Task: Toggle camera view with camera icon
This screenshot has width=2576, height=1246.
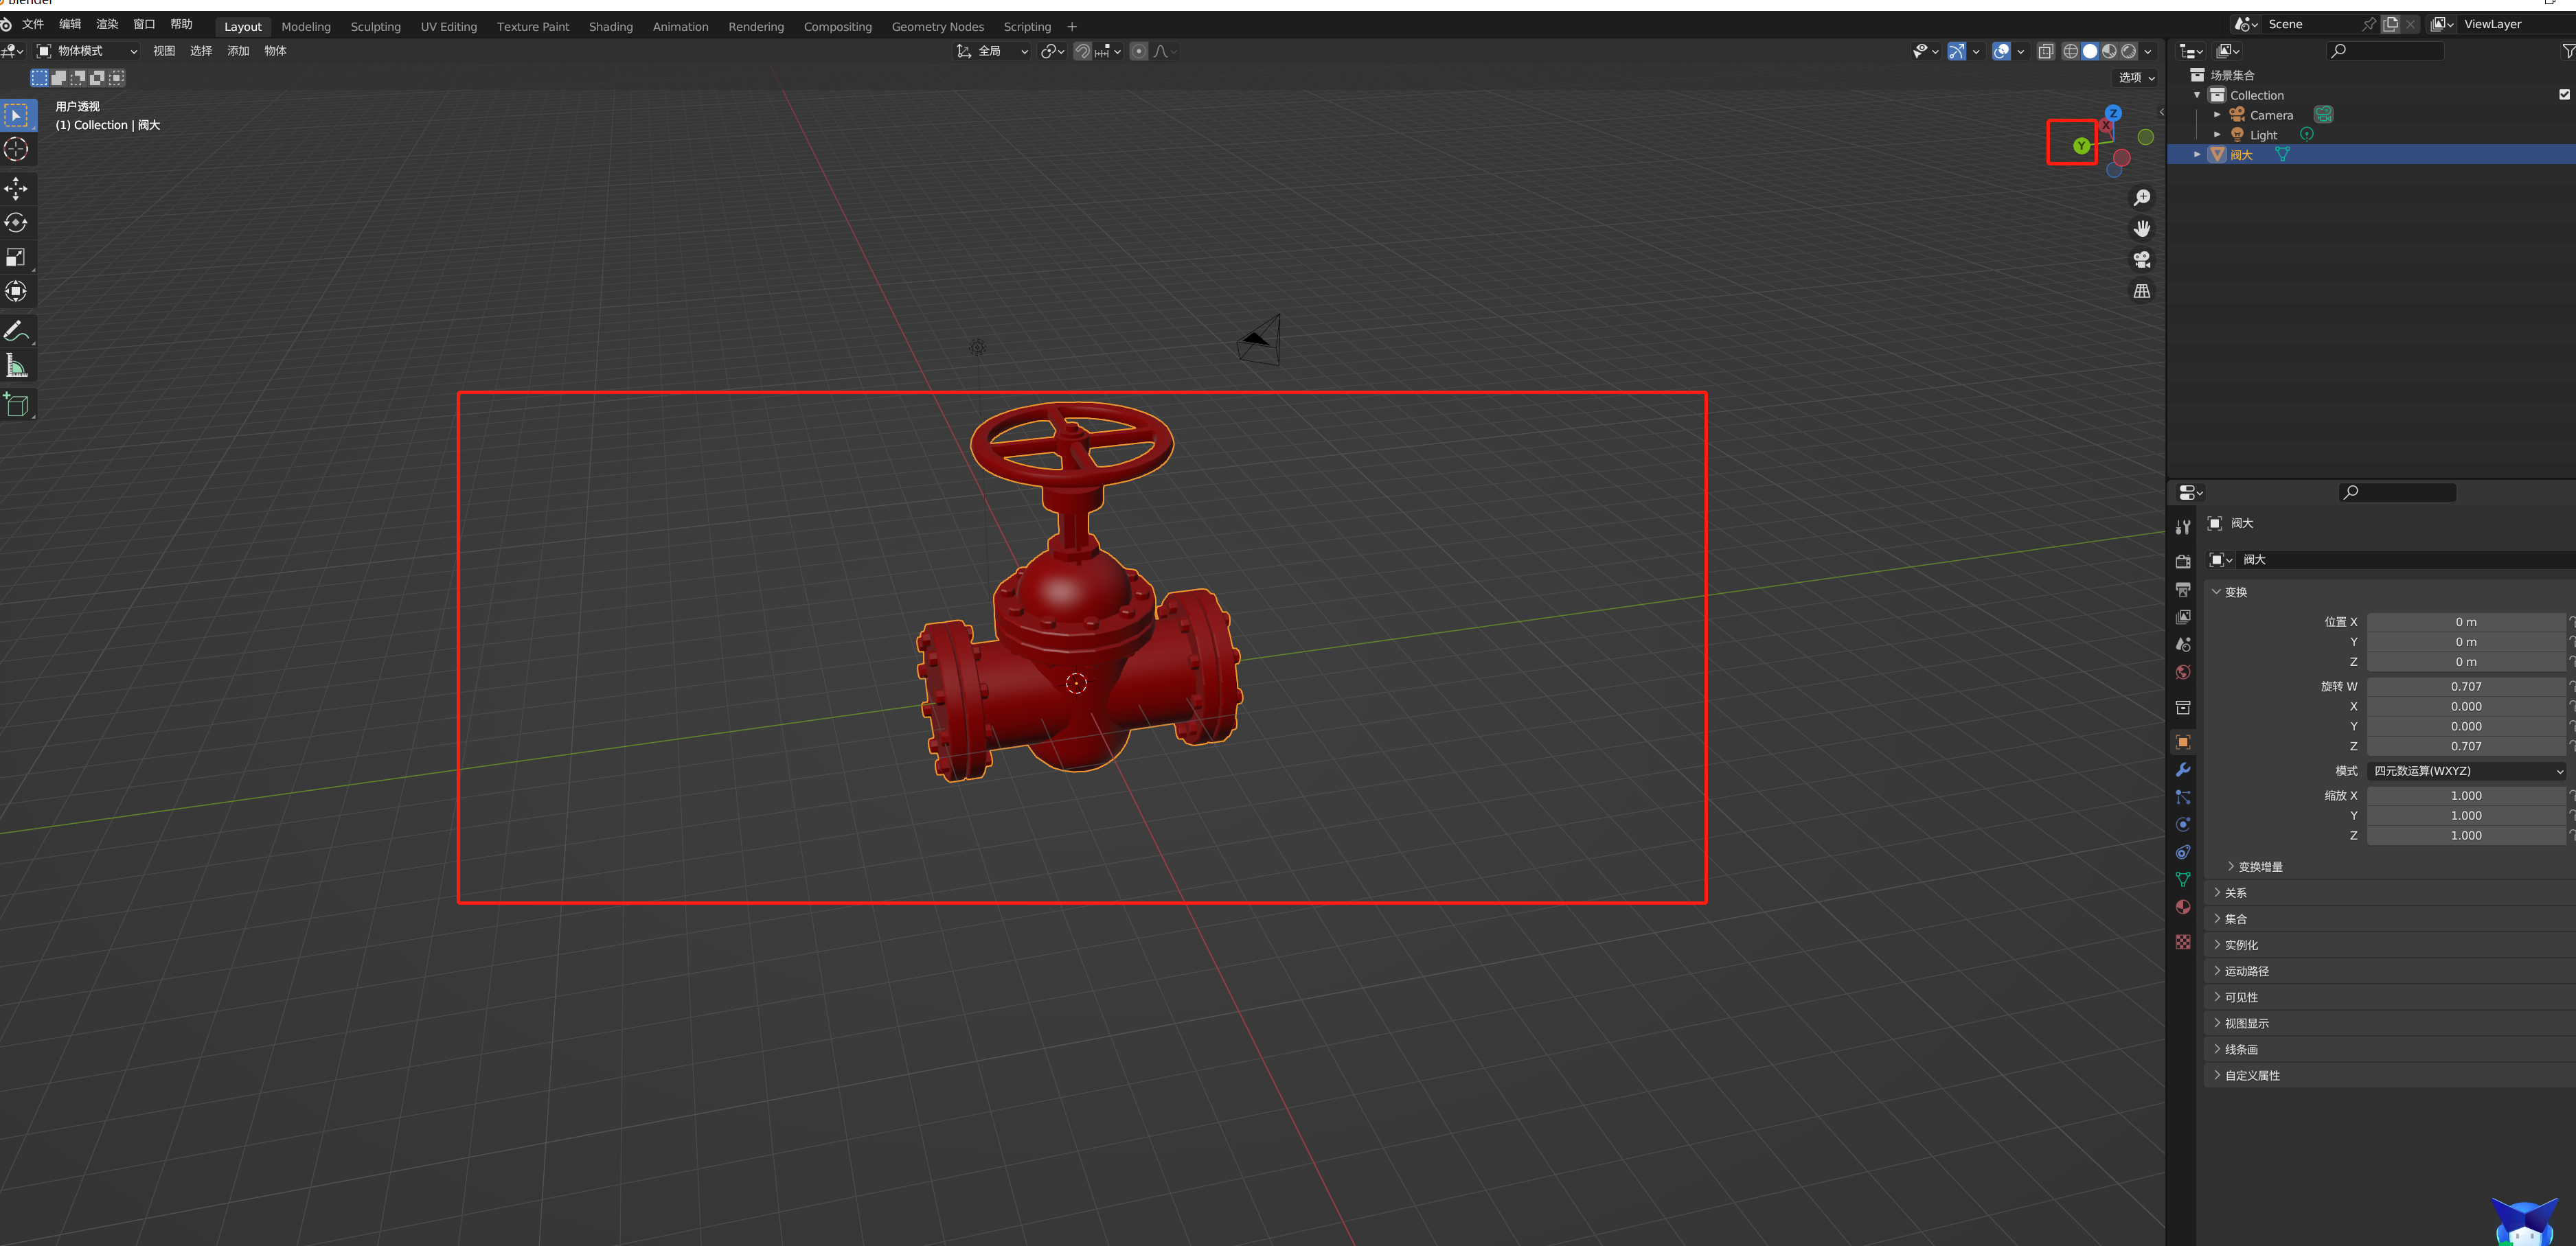Action: pos(2141,260)
